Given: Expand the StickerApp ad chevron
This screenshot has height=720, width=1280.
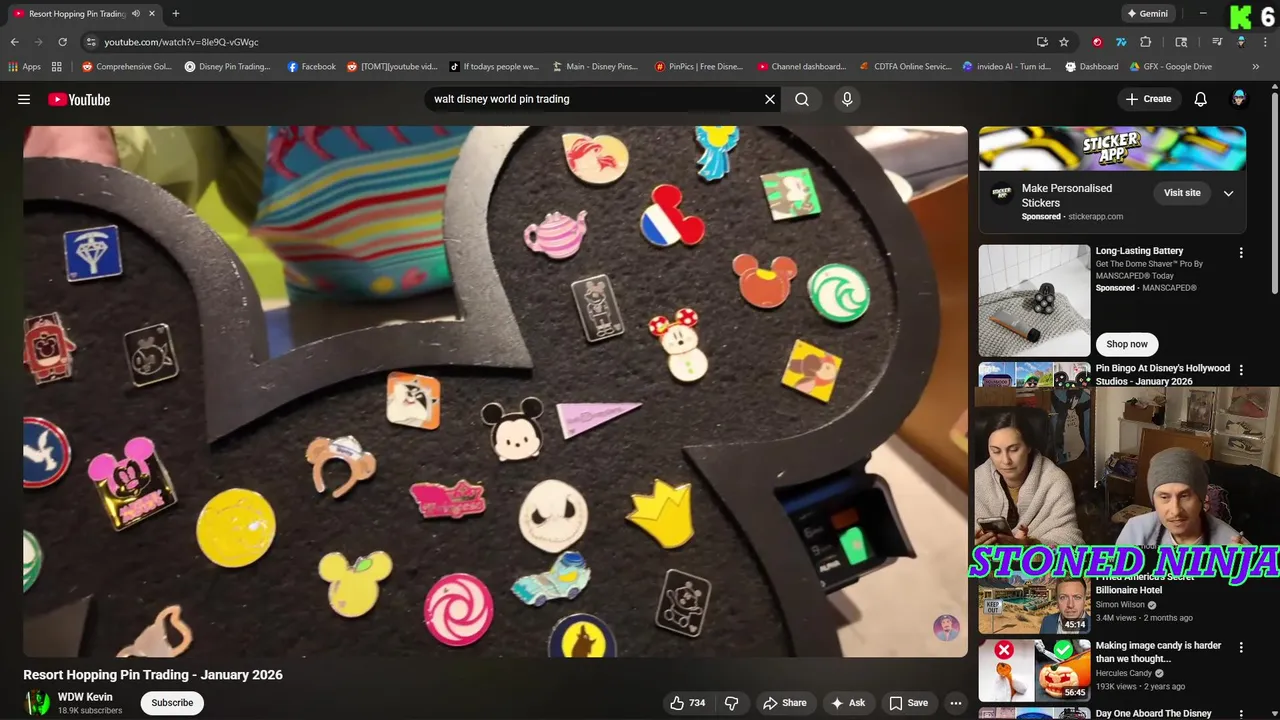Looking at the screenshot, I should point(1228,193).
